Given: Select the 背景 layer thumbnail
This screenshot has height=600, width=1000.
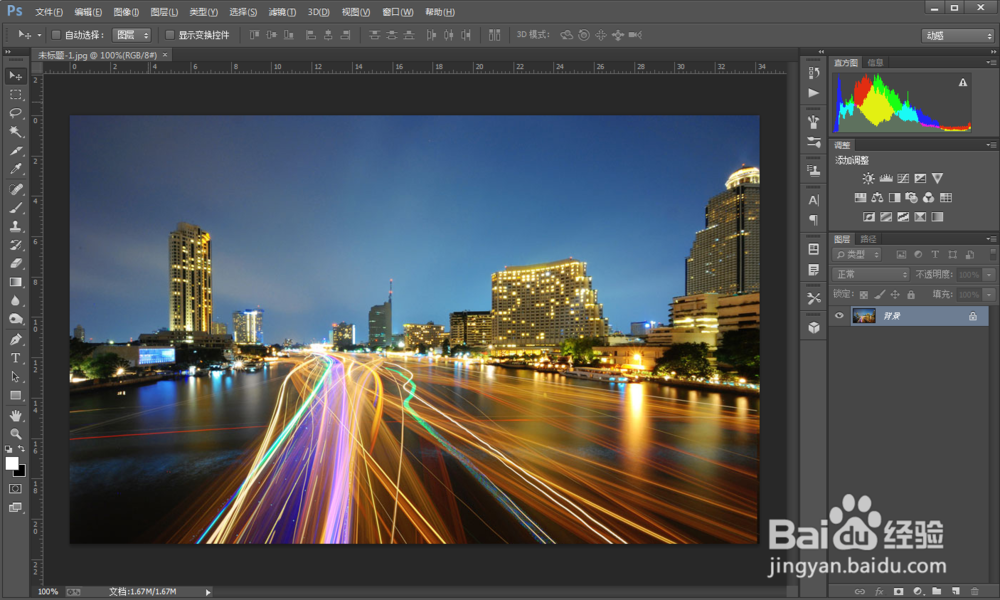Looking at the screenshot, I should 864,316.
